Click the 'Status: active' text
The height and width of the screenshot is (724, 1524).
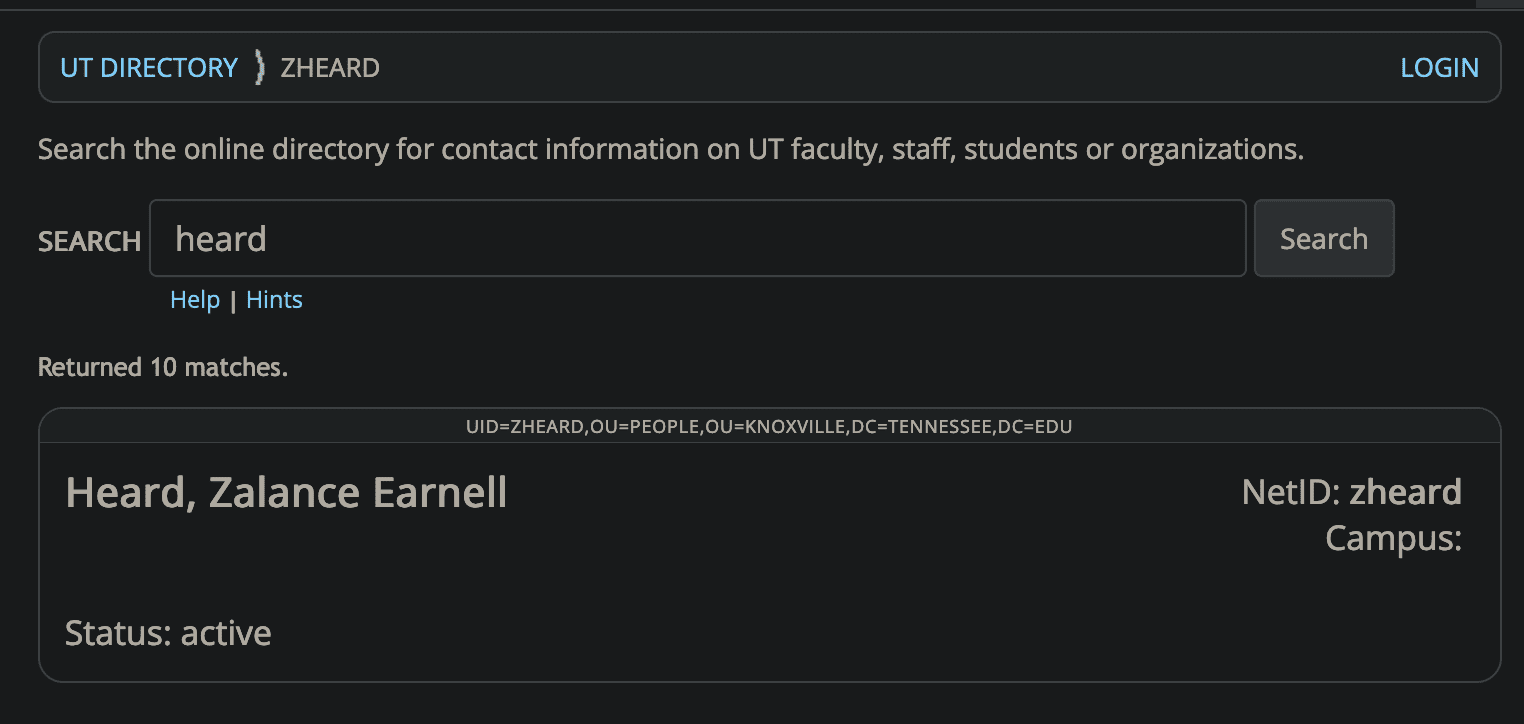click(x=168, y=633)
